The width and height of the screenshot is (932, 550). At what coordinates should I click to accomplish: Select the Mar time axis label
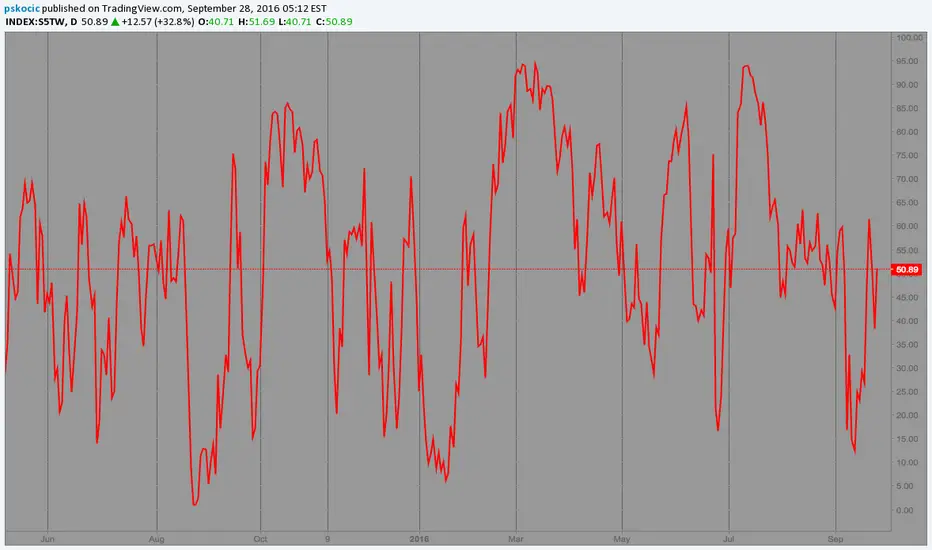point(515,539)
